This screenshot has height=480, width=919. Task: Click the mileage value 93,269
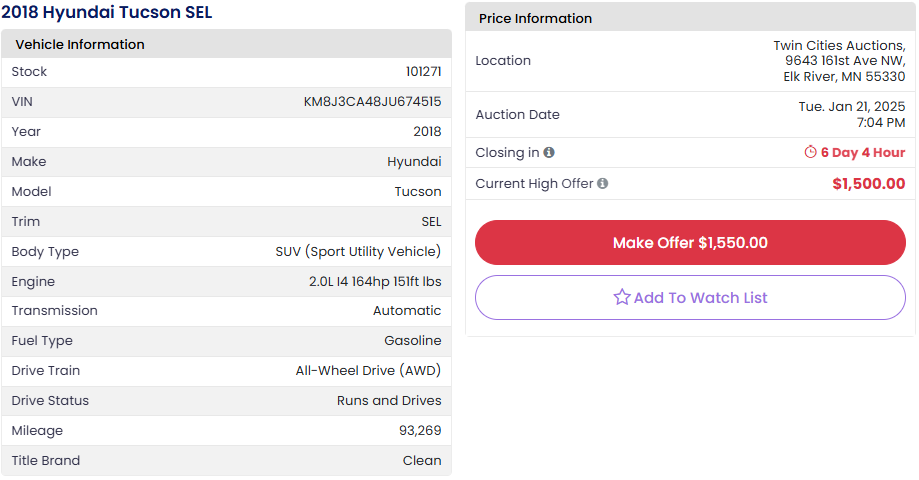click(x=420, y=431)
